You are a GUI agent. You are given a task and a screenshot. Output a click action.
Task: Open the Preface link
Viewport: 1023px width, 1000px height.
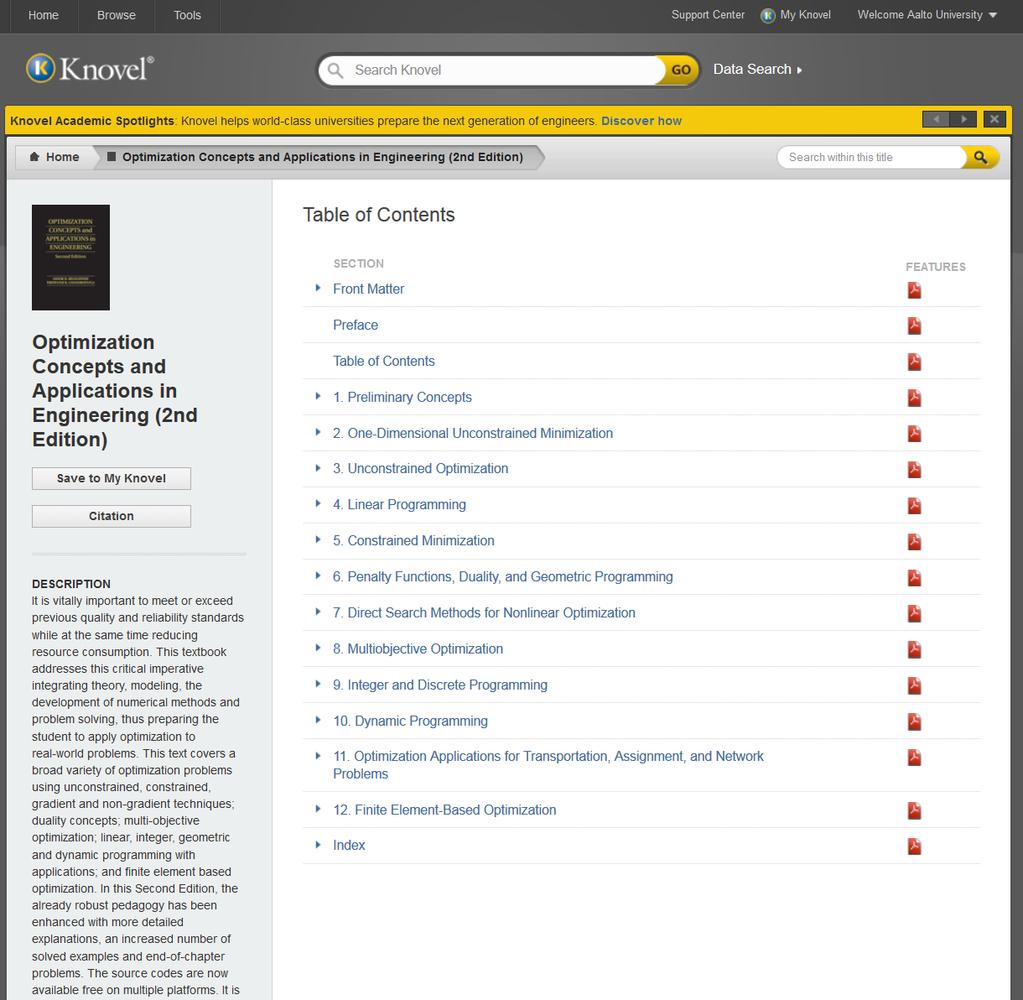coord(355,325)
